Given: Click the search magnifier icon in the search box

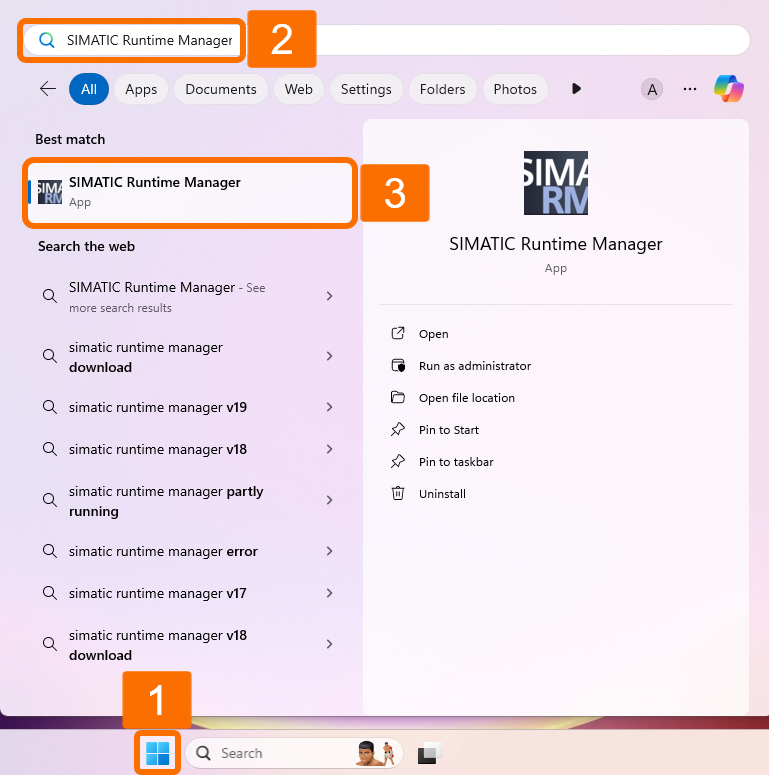Looking at the screenshot, I should [x=46, y=40].
